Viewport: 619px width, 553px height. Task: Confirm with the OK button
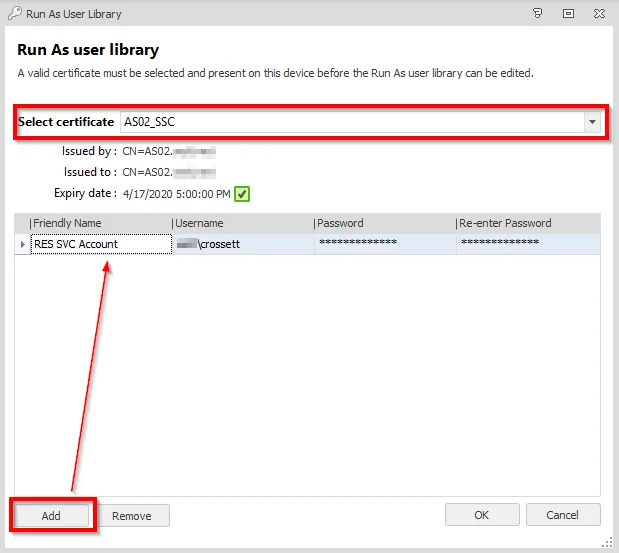(482, 515)
